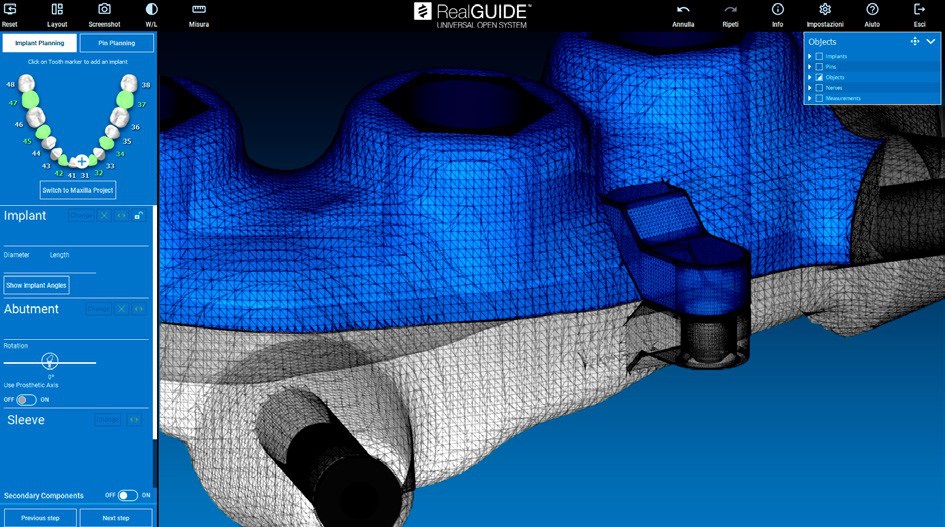Image resolution: width=945 pixels, height=527 pixels.
Task: Activate the Misura ruler tool
Action: pos(198,10)
